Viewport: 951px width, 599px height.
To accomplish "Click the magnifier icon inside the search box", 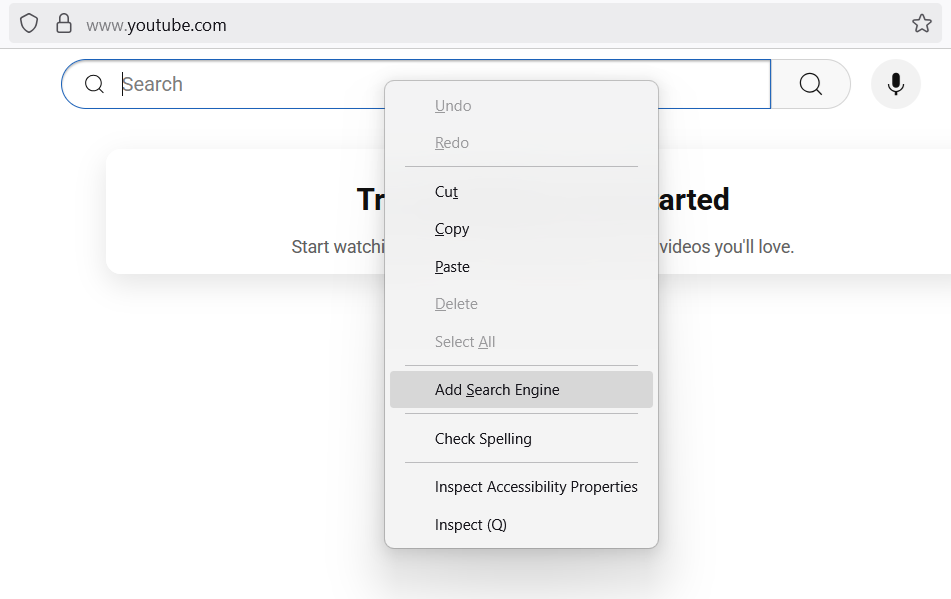I will coord(94,84).
